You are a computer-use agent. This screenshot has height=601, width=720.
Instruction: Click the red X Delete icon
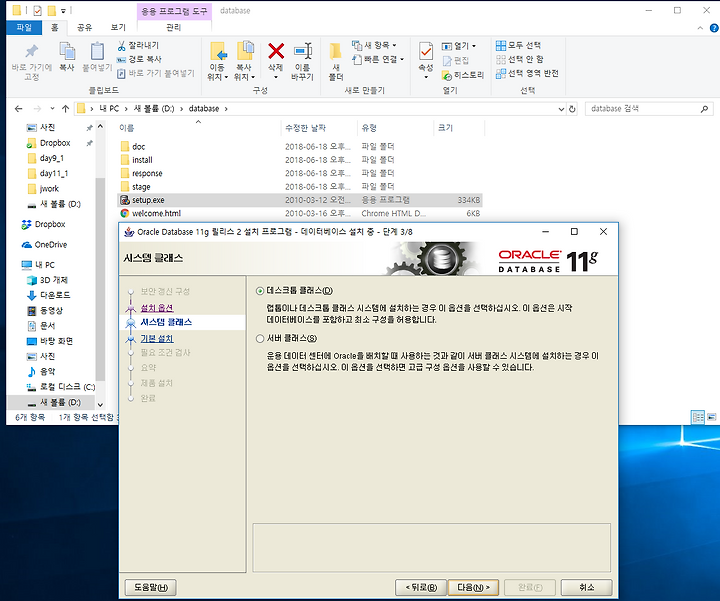point(276,51)
